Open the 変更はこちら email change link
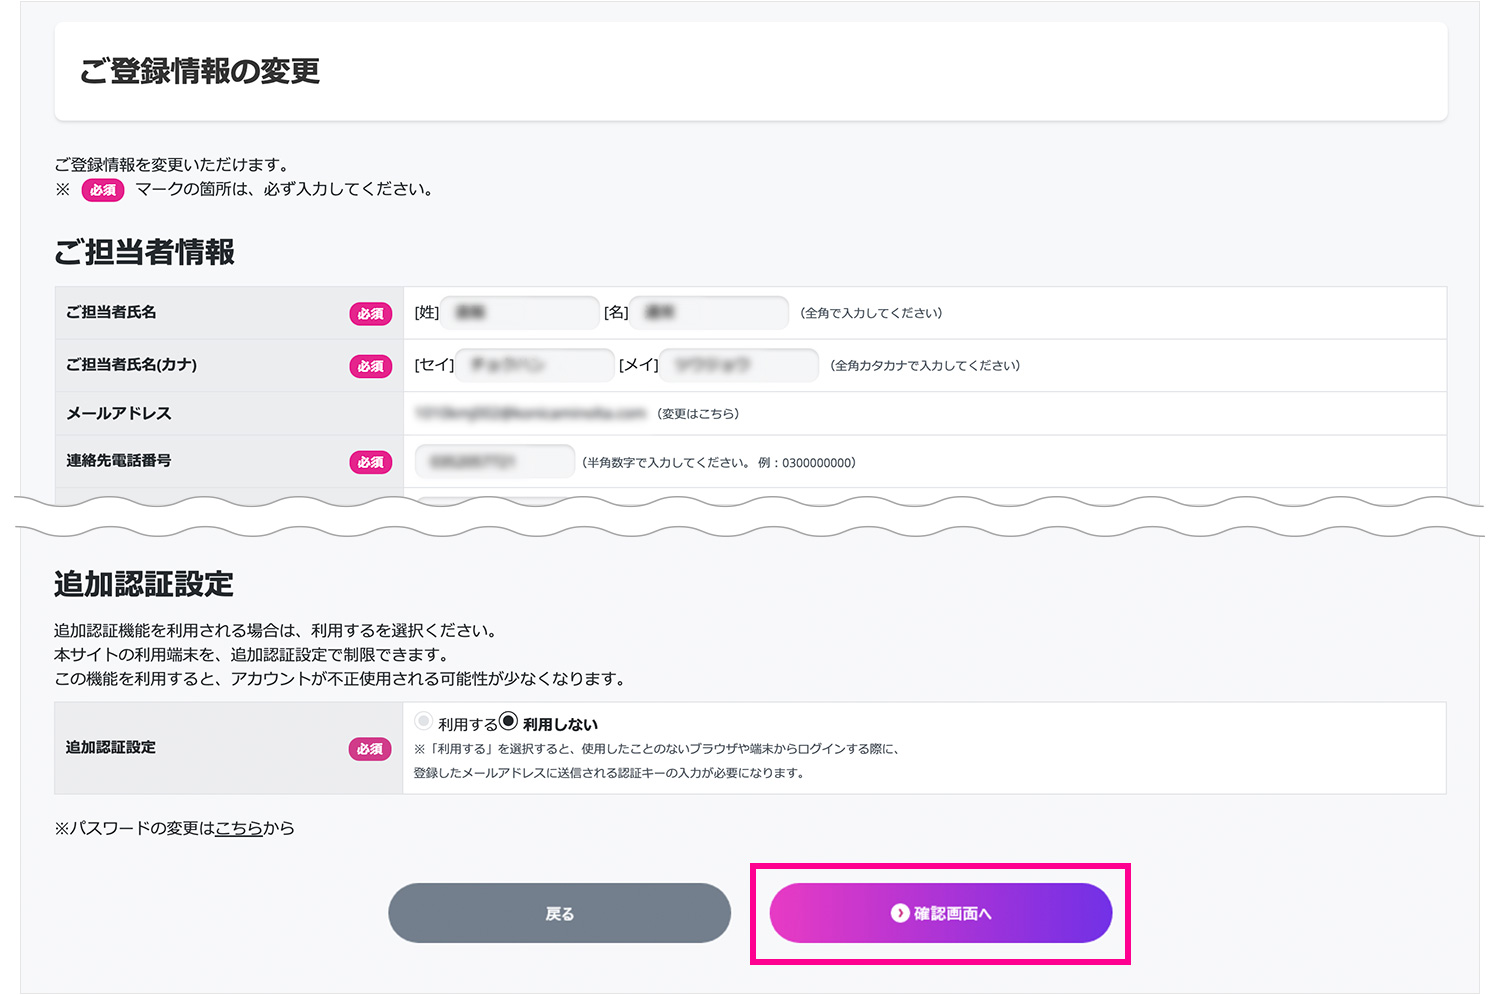This screenshot has height=995, width=1500. point(698,414)
